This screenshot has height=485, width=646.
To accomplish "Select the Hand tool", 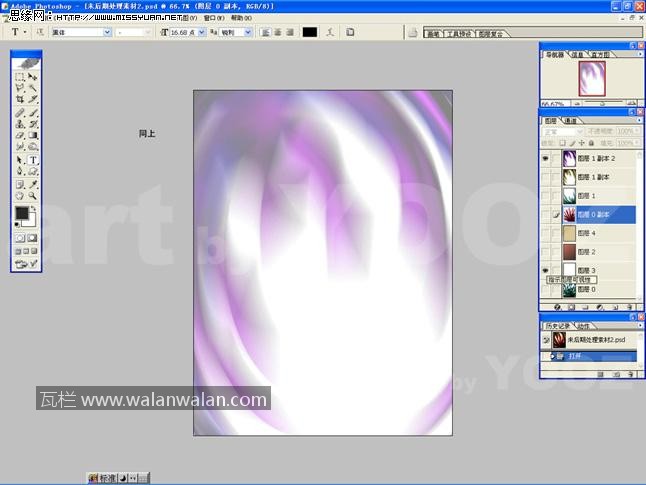I will click(x=20, y=196).
